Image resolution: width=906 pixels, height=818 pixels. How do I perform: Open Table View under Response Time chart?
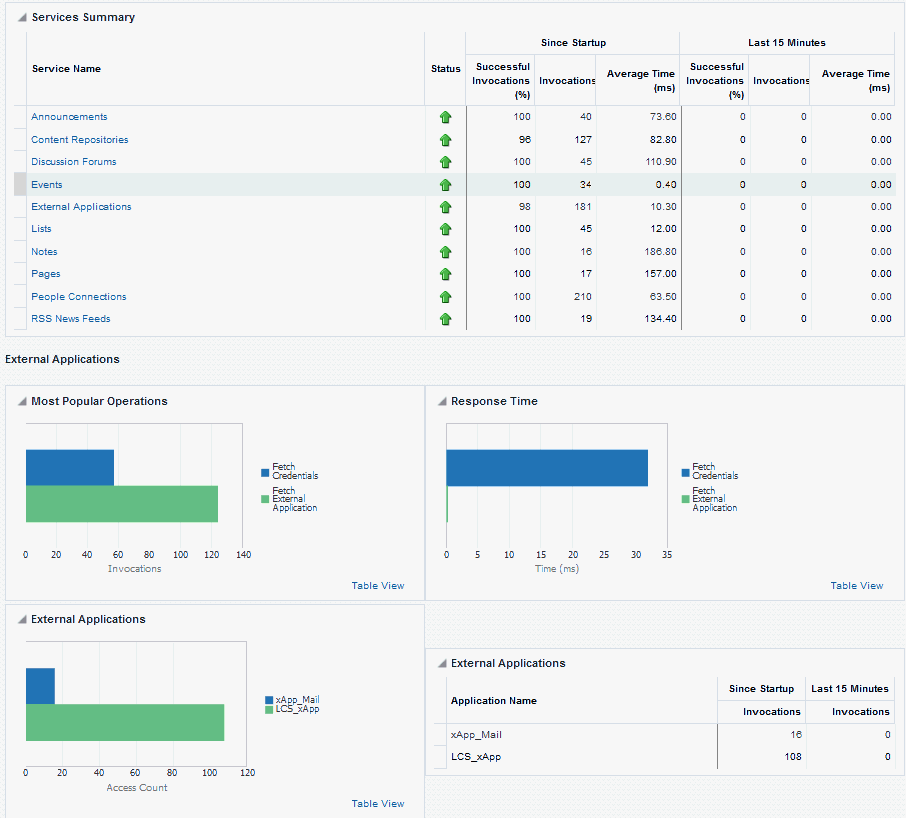click(857, 586)
